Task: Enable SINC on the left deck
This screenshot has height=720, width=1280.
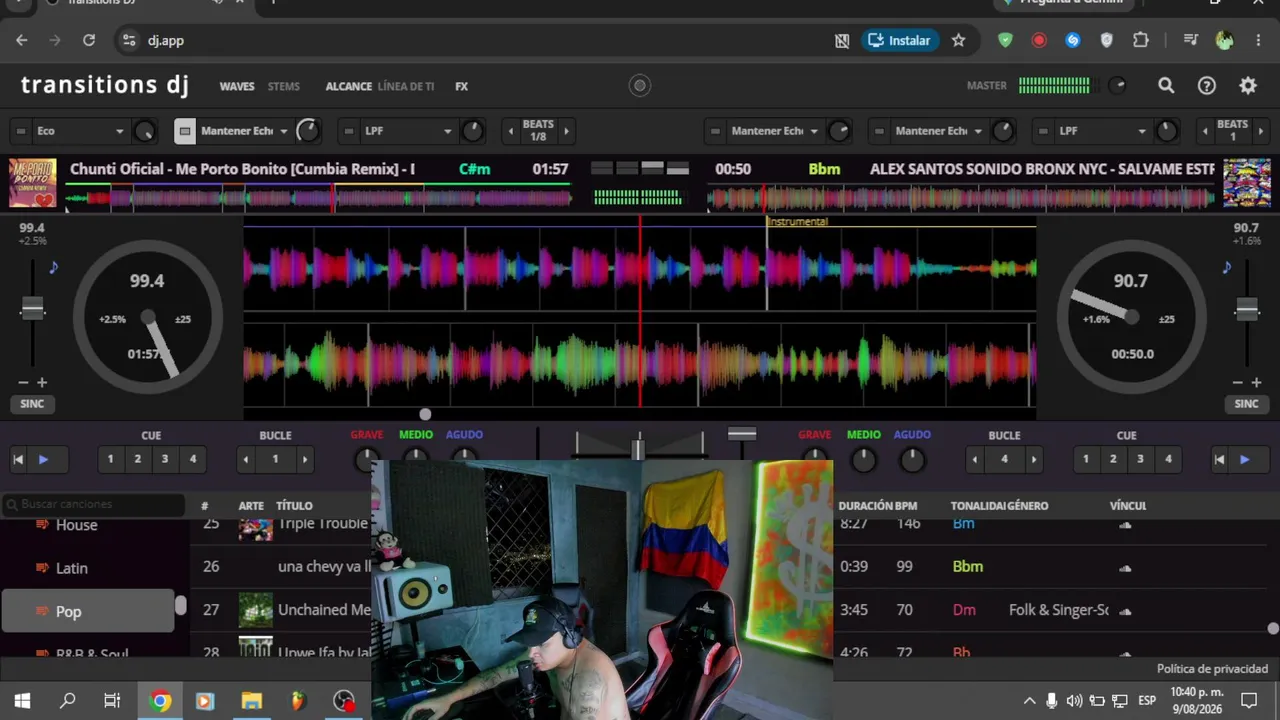Action: pyautogui.click(x=32, y=404)
